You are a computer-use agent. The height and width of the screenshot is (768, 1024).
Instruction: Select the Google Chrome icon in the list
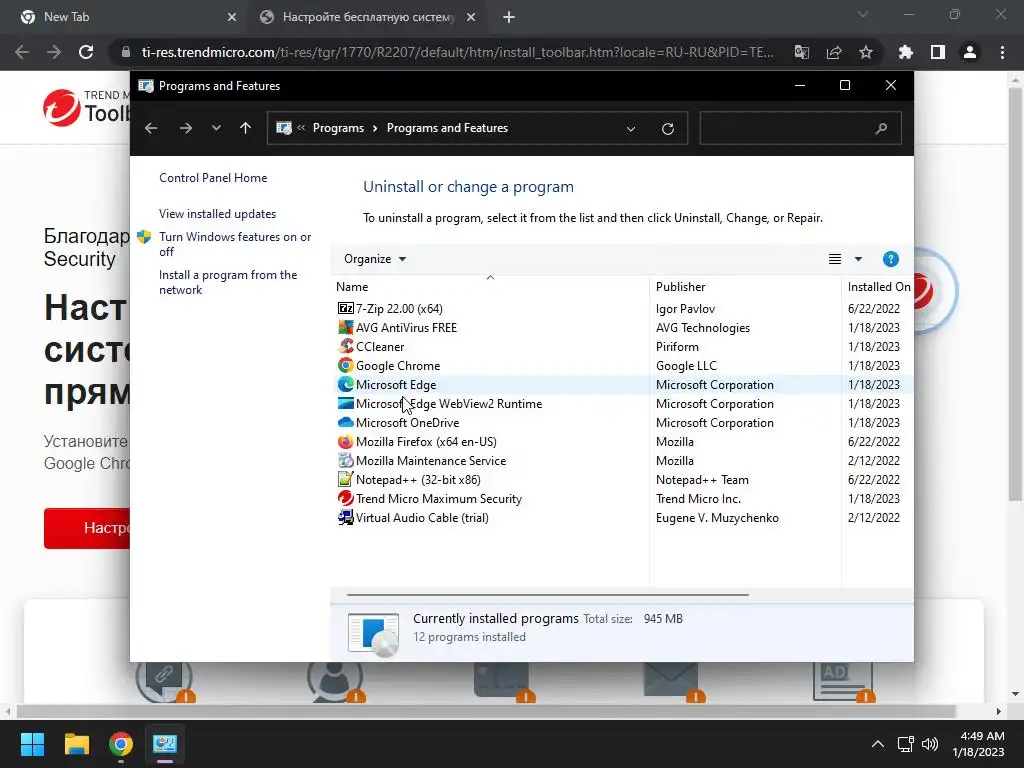345,365
